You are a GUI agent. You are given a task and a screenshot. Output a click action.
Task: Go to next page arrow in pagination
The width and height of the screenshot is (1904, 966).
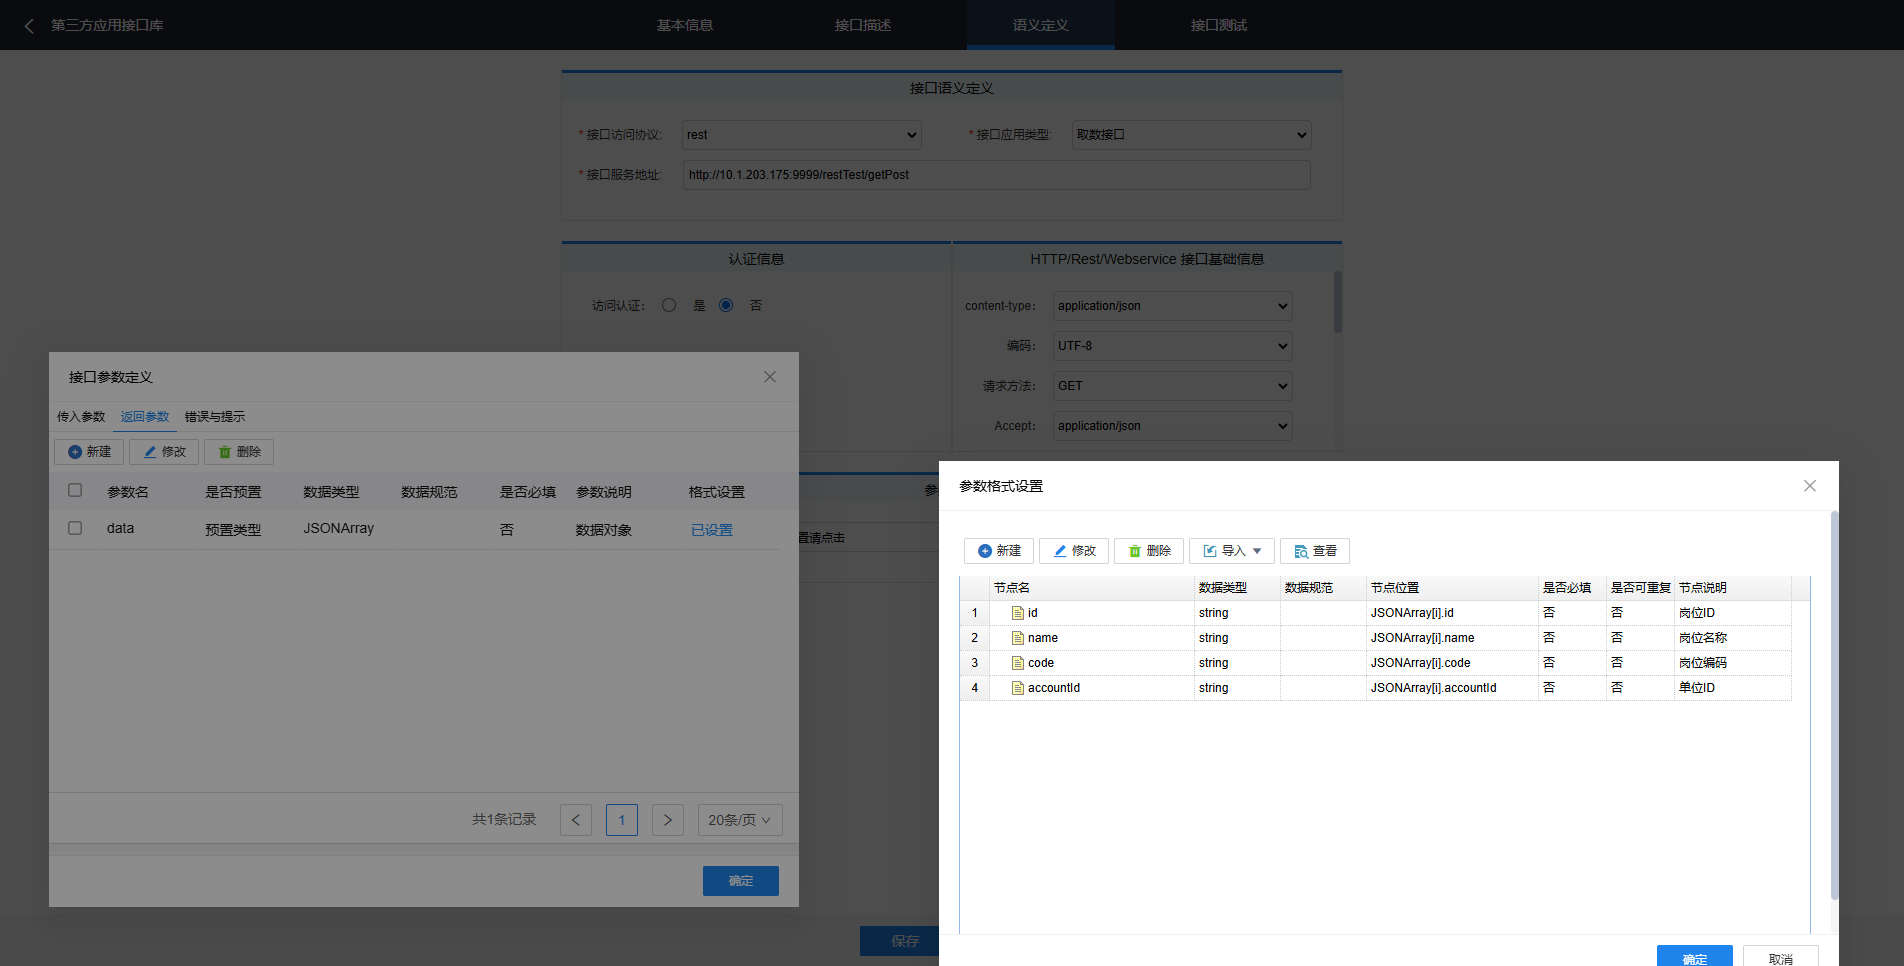point(668,820)
